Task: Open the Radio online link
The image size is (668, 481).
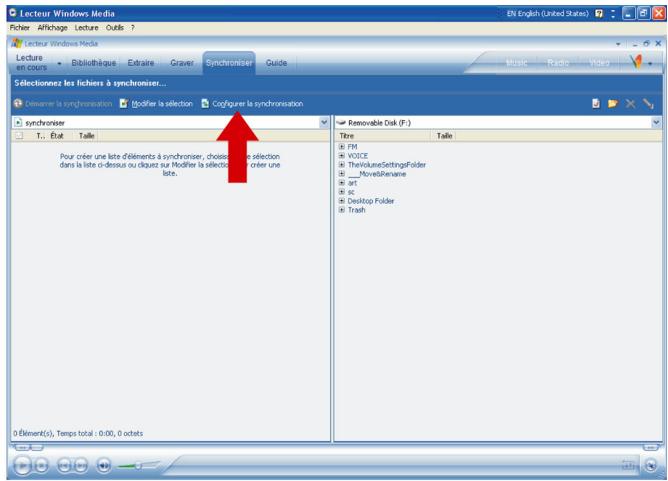Action: pos(558,63)
